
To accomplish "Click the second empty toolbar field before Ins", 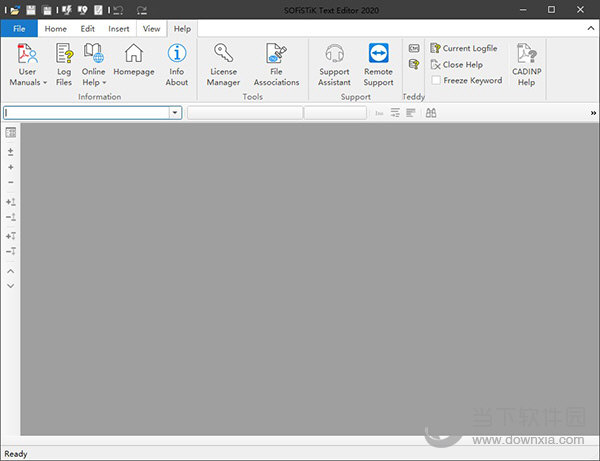I will tap(336, 113).
